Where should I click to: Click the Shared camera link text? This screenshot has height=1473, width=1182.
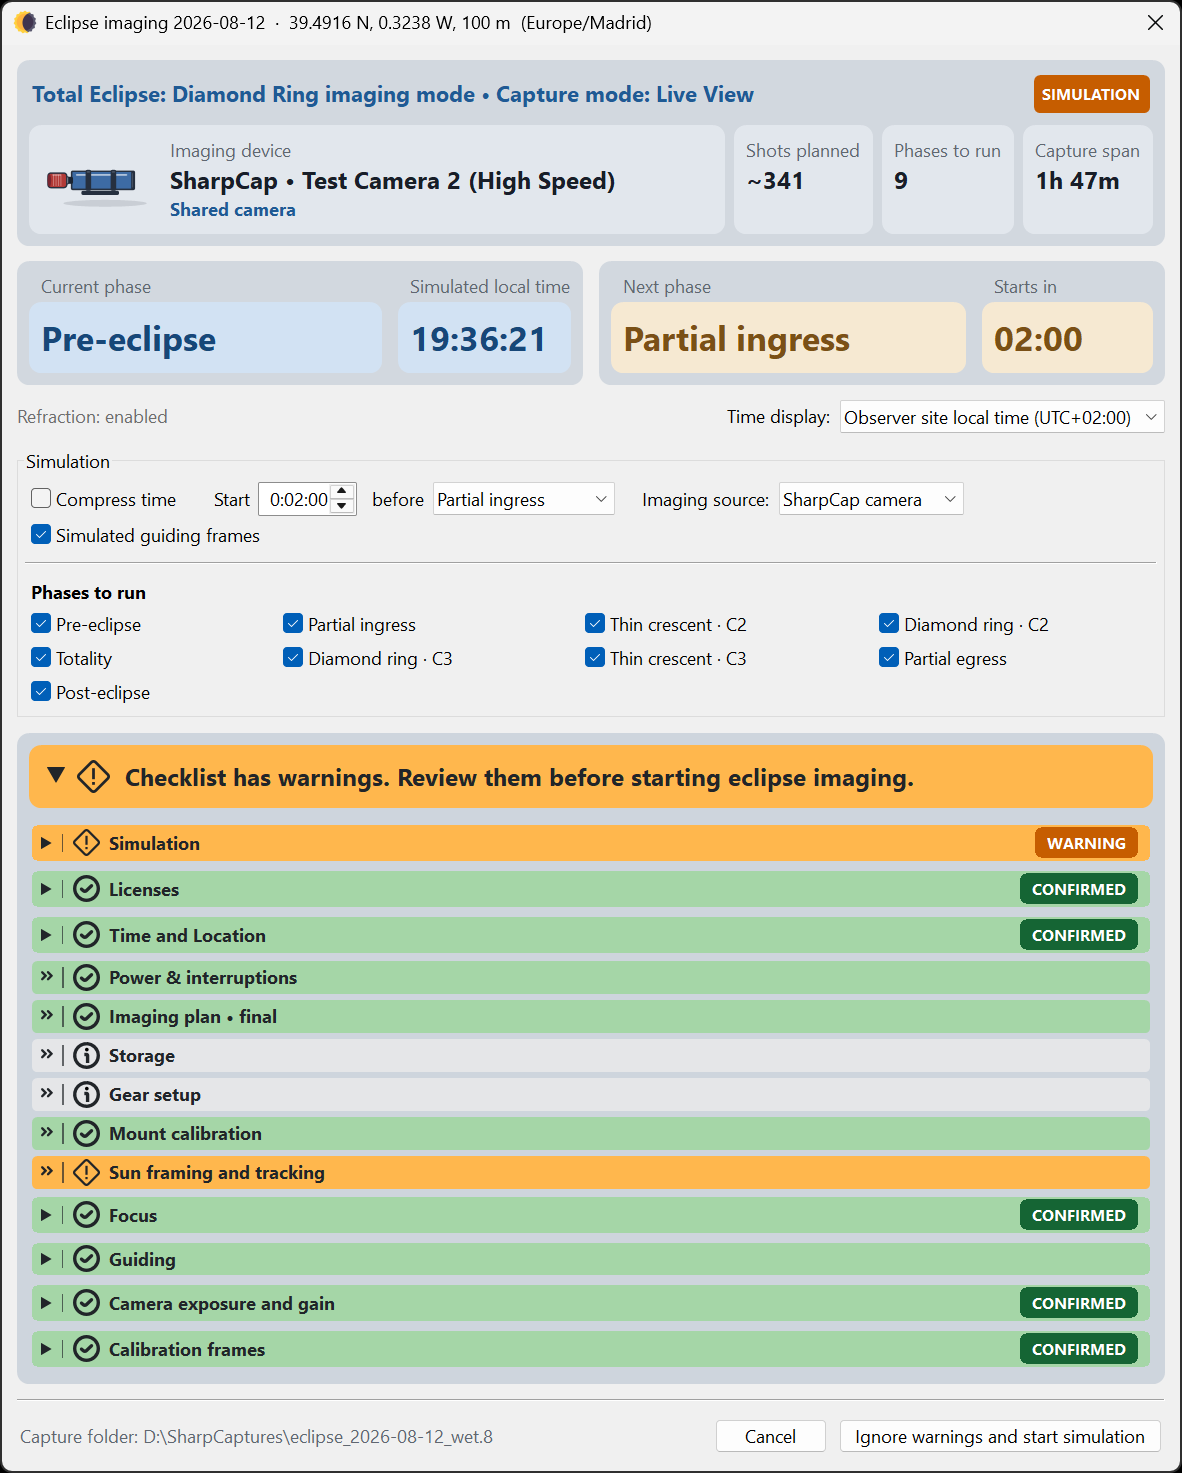[233, 210]
